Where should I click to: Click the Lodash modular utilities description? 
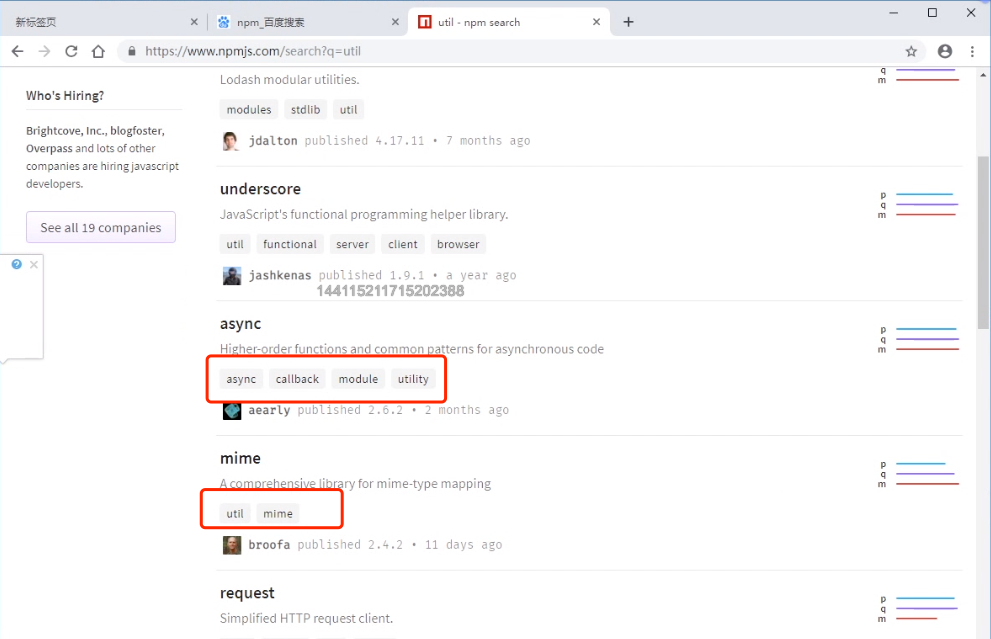[x=289, y=80]
